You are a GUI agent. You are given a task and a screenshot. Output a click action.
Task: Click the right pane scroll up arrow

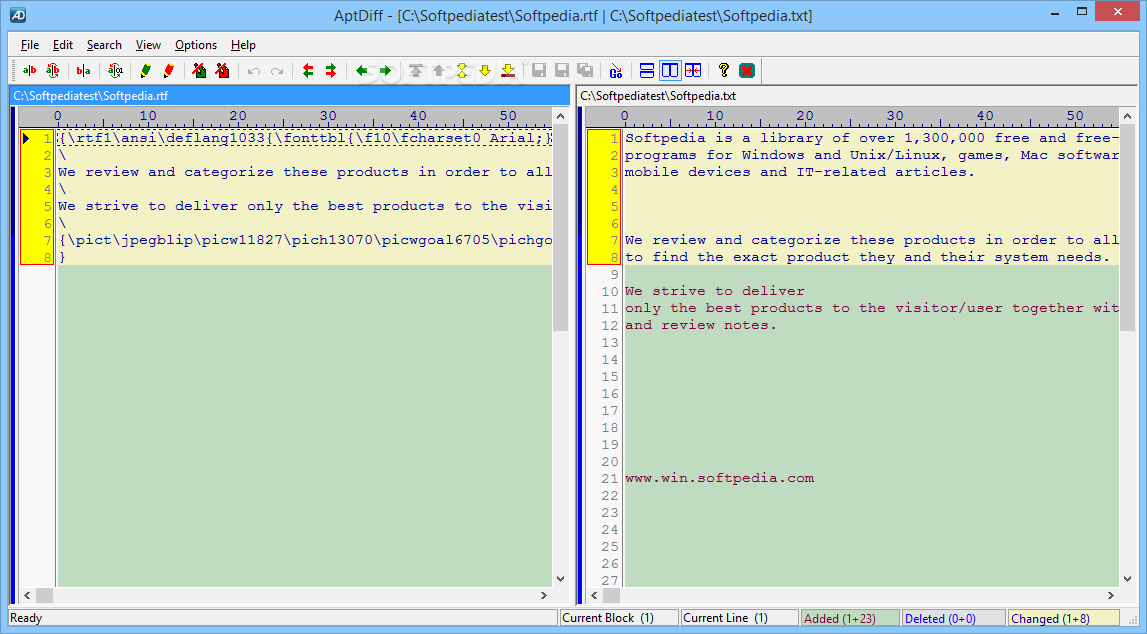pos(1127,116)
